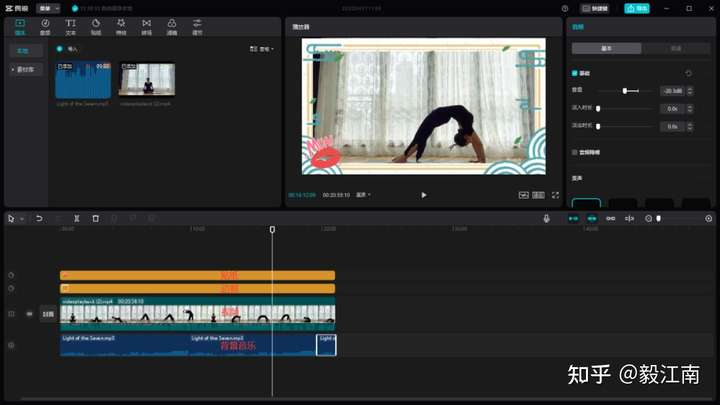The image size is (720, 405).
Task: Select the videoplayback mp4 thumbnail
Action: [147, 79]
